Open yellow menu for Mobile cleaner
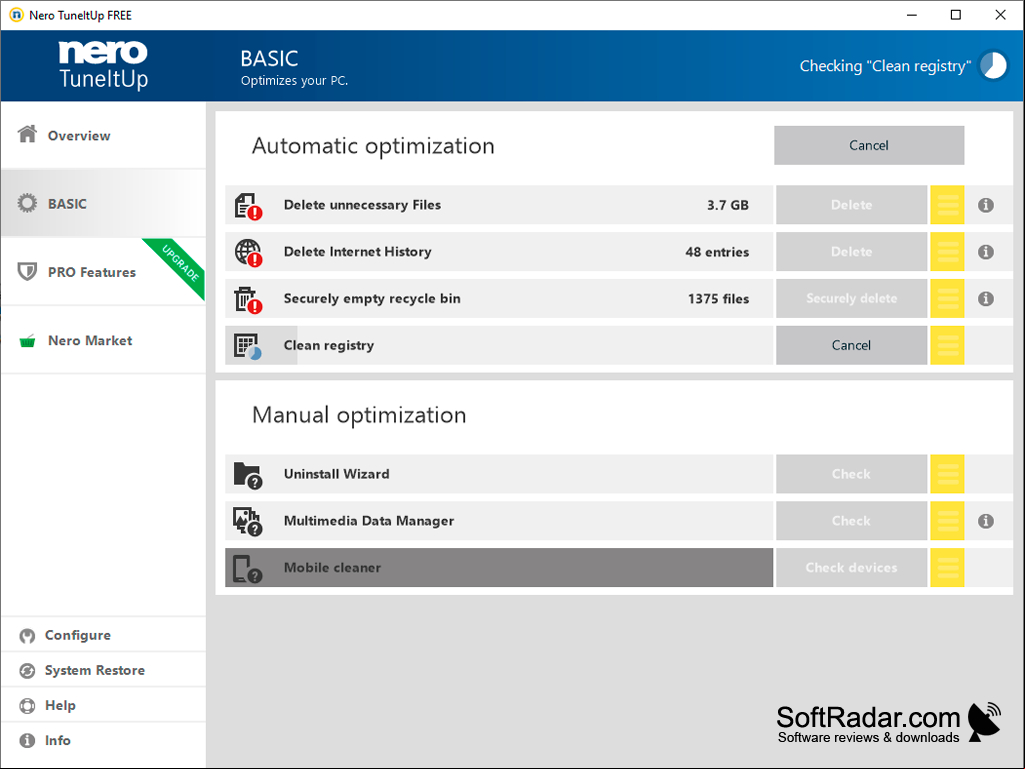The width and height of the screenshot is (1025, 769). tap(947, 568)
